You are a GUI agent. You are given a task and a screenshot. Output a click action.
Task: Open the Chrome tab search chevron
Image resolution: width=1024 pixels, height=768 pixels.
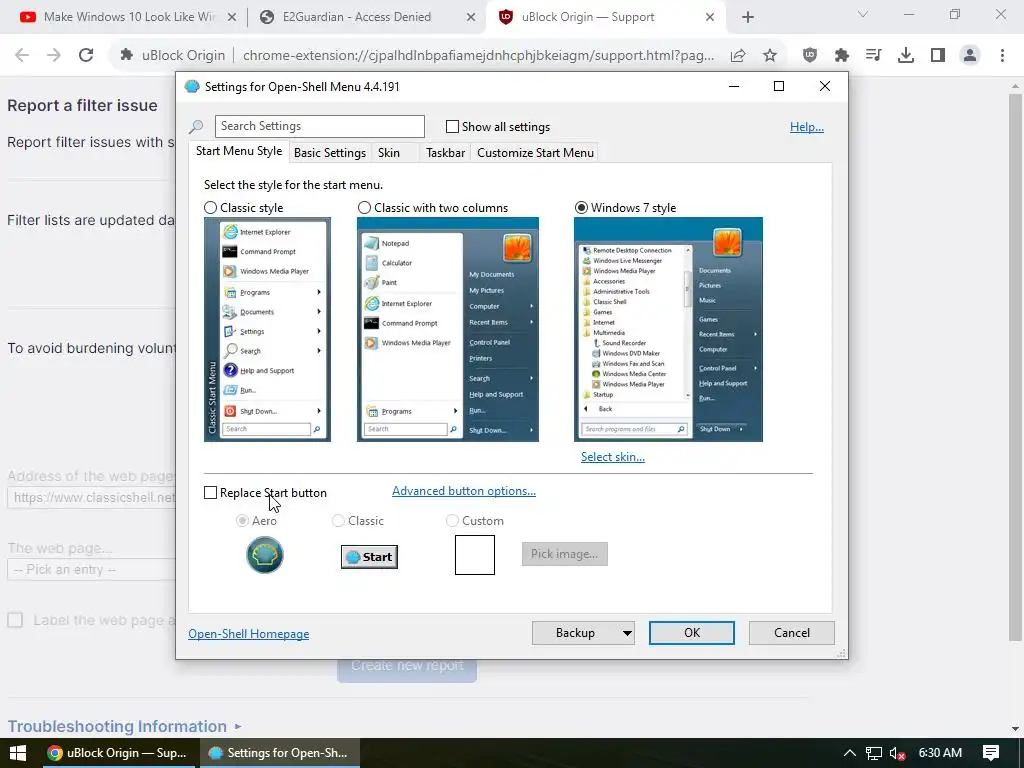click(x=863, y=14)
